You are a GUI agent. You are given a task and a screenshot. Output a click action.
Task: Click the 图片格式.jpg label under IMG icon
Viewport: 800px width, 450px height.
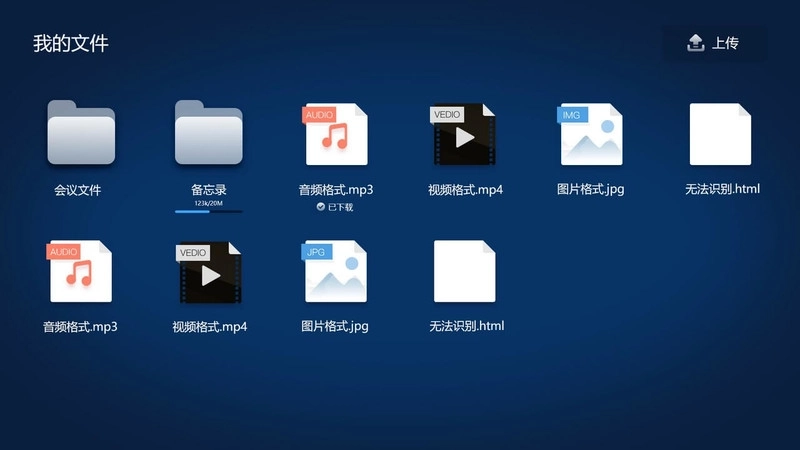(x=591, y=189)
